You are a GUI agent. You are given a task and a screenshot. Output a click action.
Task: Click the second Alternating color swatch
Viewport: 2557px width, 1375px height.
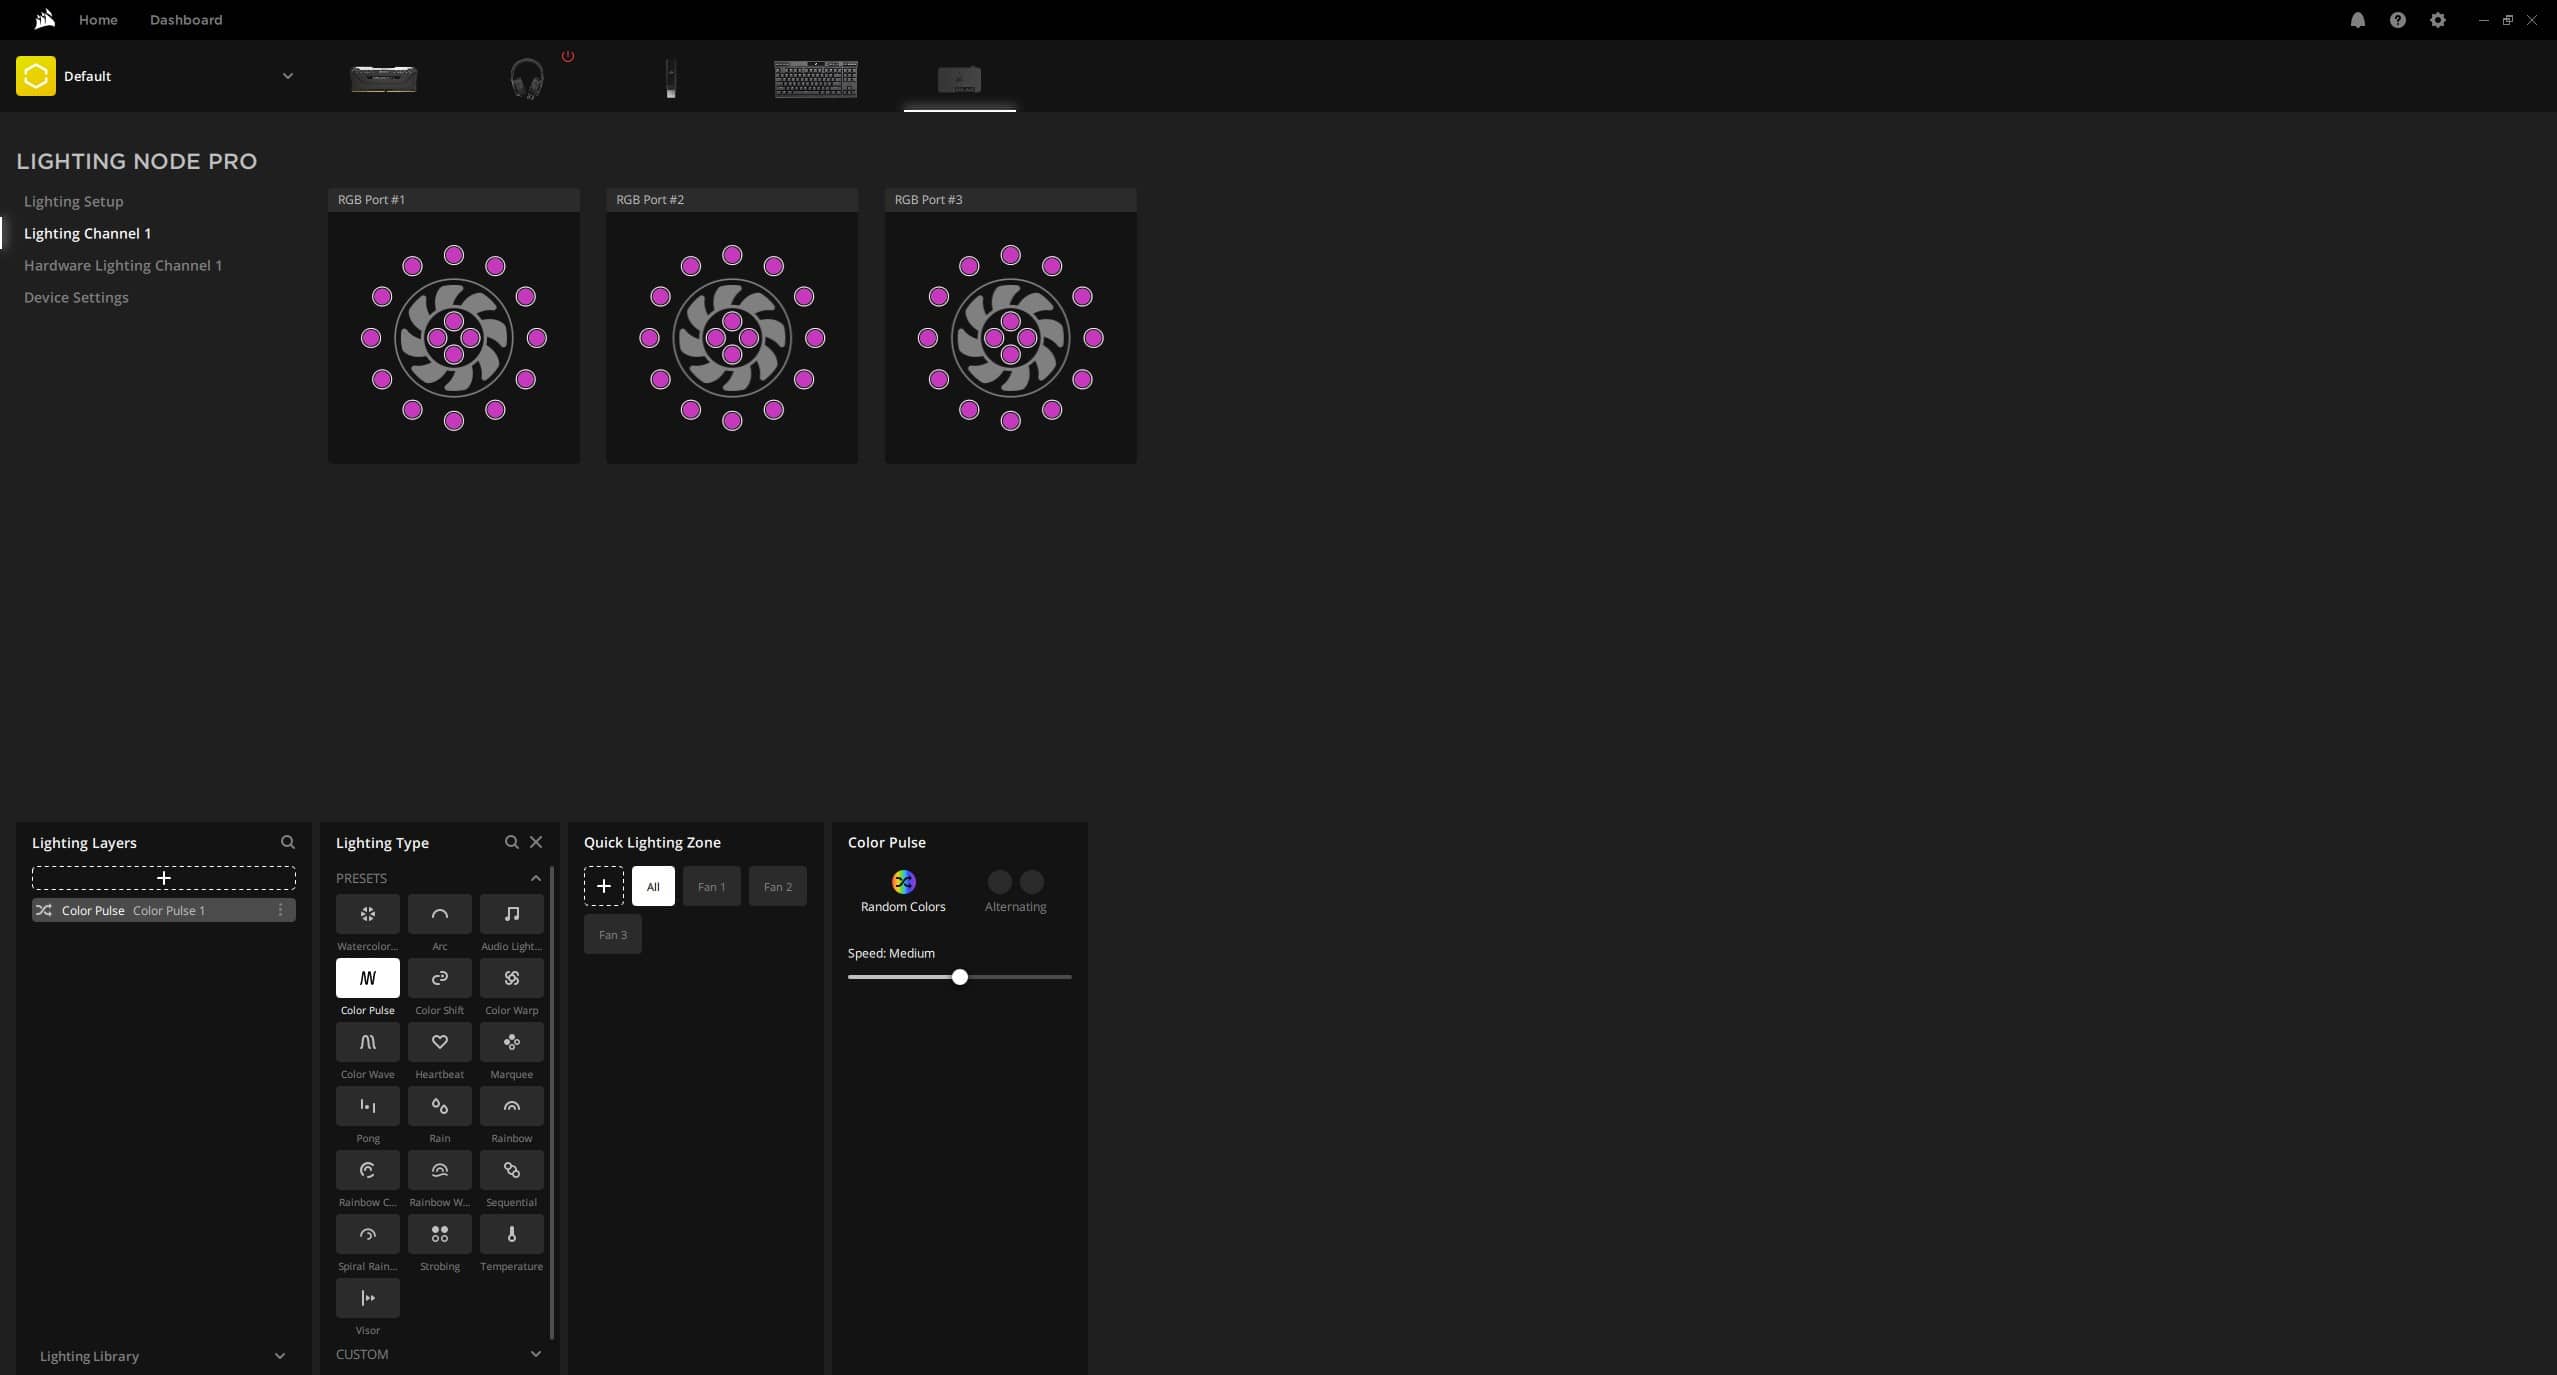coord(1032,882)
